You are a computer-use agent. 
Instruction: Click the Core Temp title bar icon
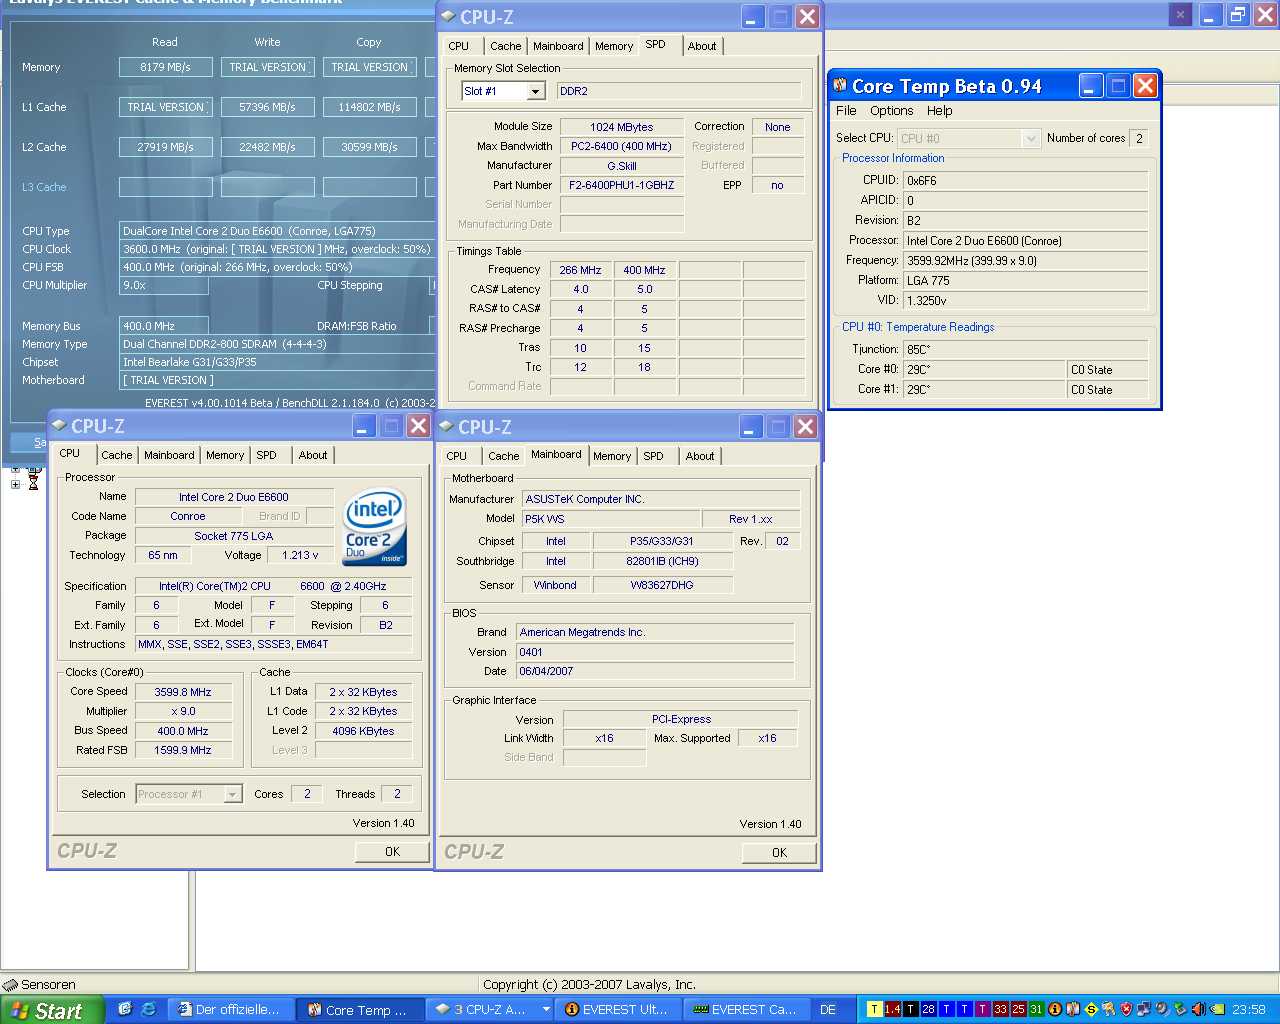[841, 86]
